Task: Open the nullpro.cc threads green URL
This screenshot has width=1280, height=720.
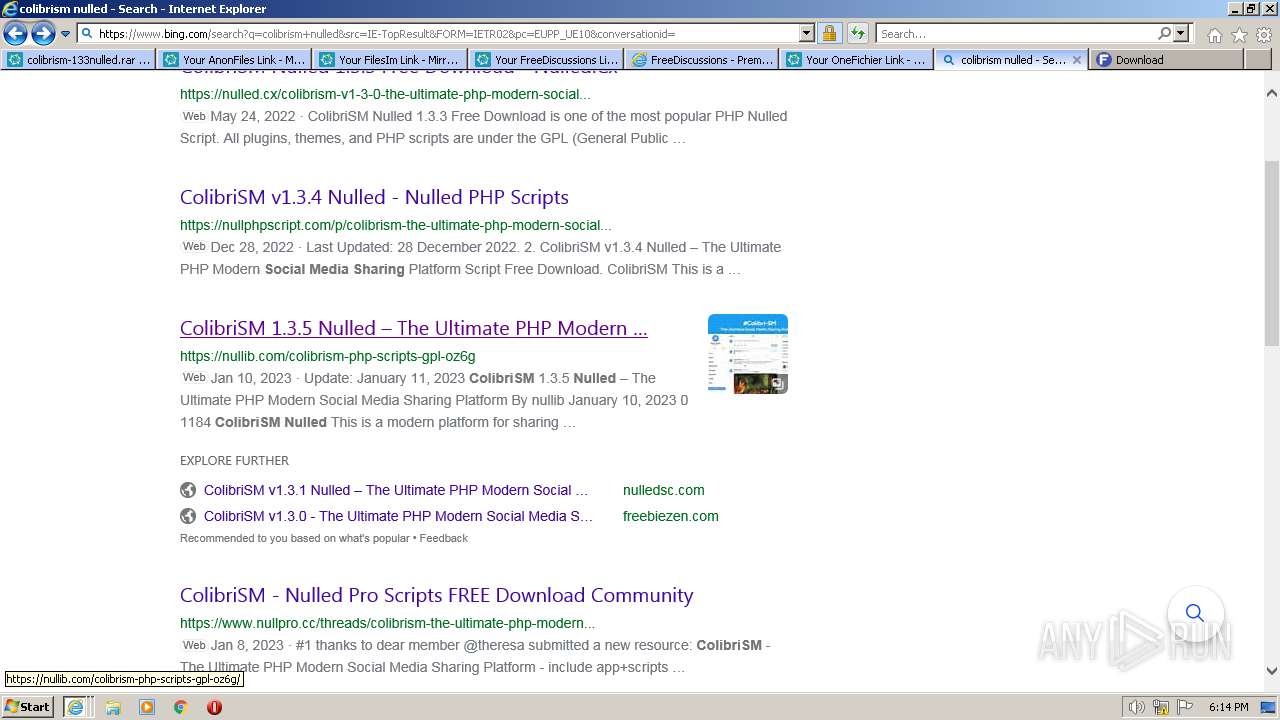Action: [387, 623]
